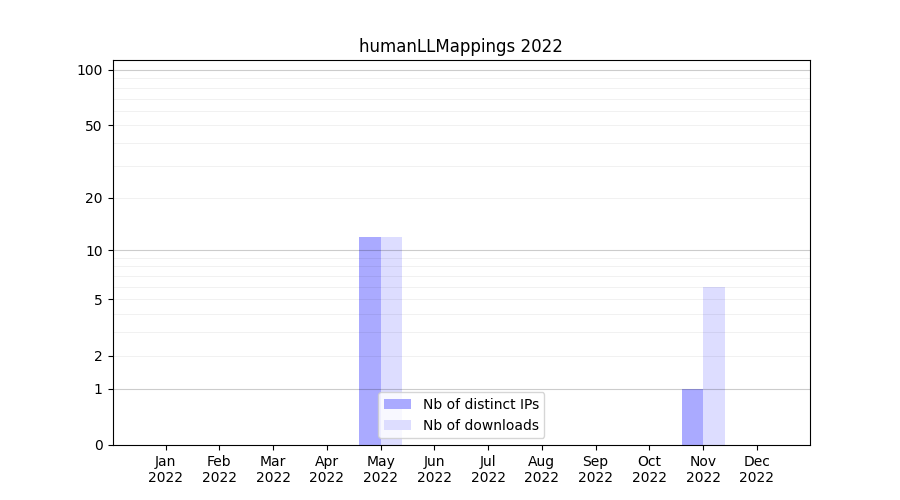Select the light downloads bar for November
The width and height of the screenshot is (900, 500).
point(714,365)
